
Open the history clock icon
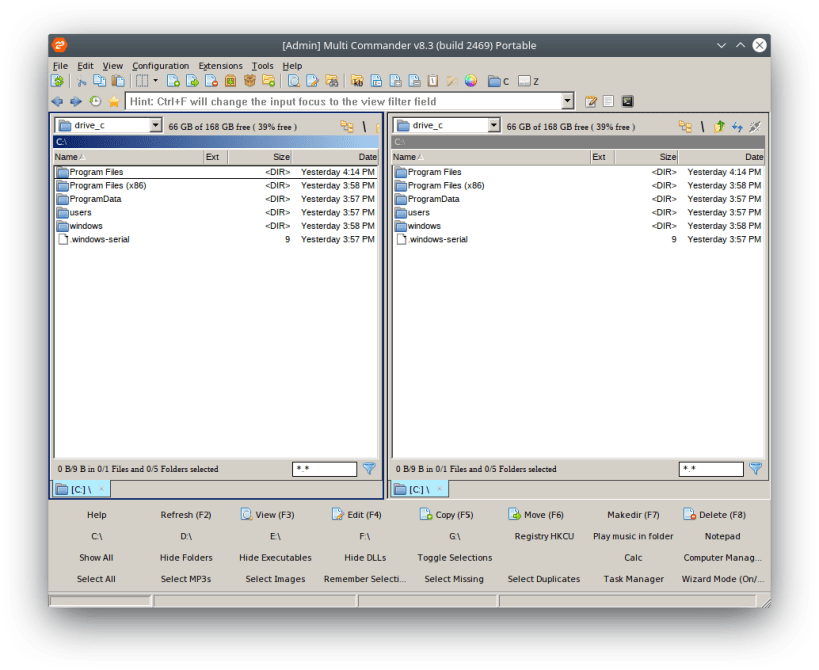(x=95, y=101)
